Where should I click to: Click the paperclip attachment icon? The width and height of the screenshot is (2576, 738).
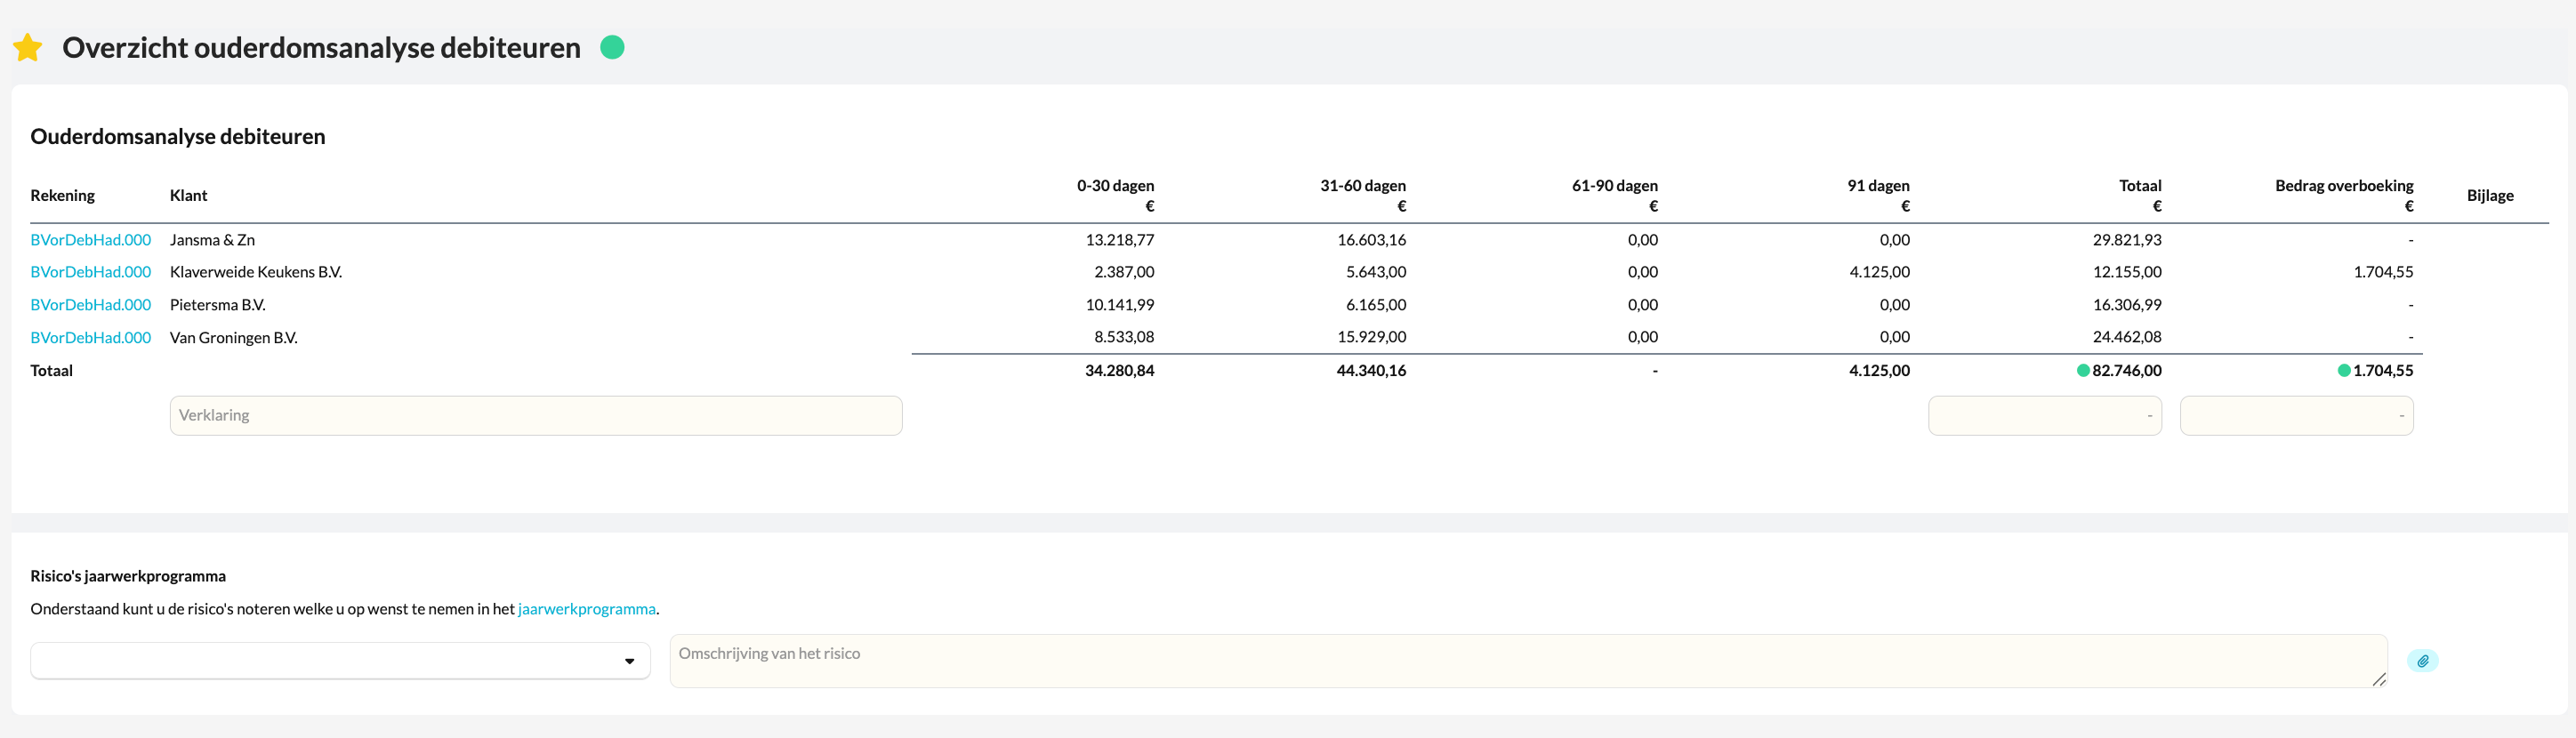tap(2422, 661)
